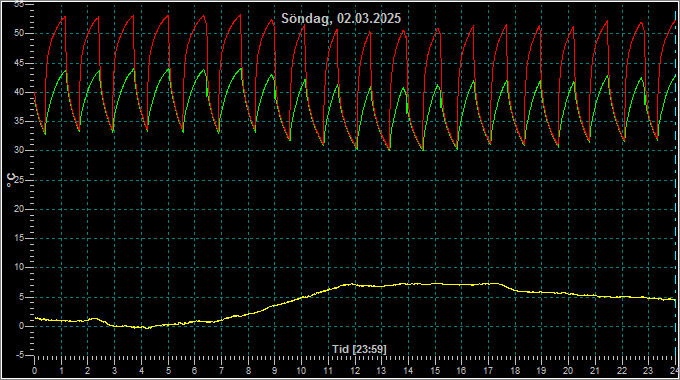Screen dimensions: 680x380
Task: Click hour 6 on the time axis
Action: [194, 371]
